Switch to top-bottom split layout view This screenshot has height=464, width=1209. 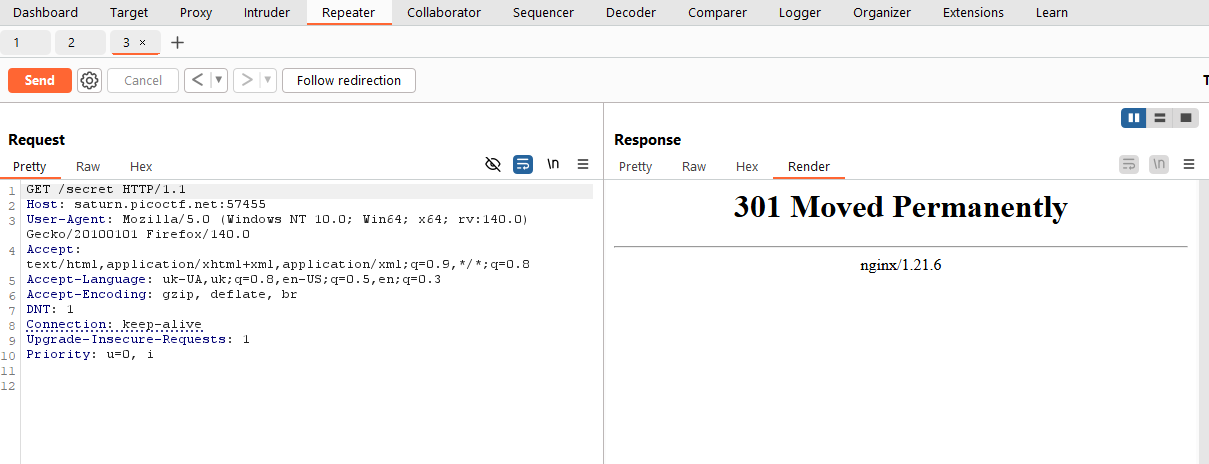(x=1160, y=118)
